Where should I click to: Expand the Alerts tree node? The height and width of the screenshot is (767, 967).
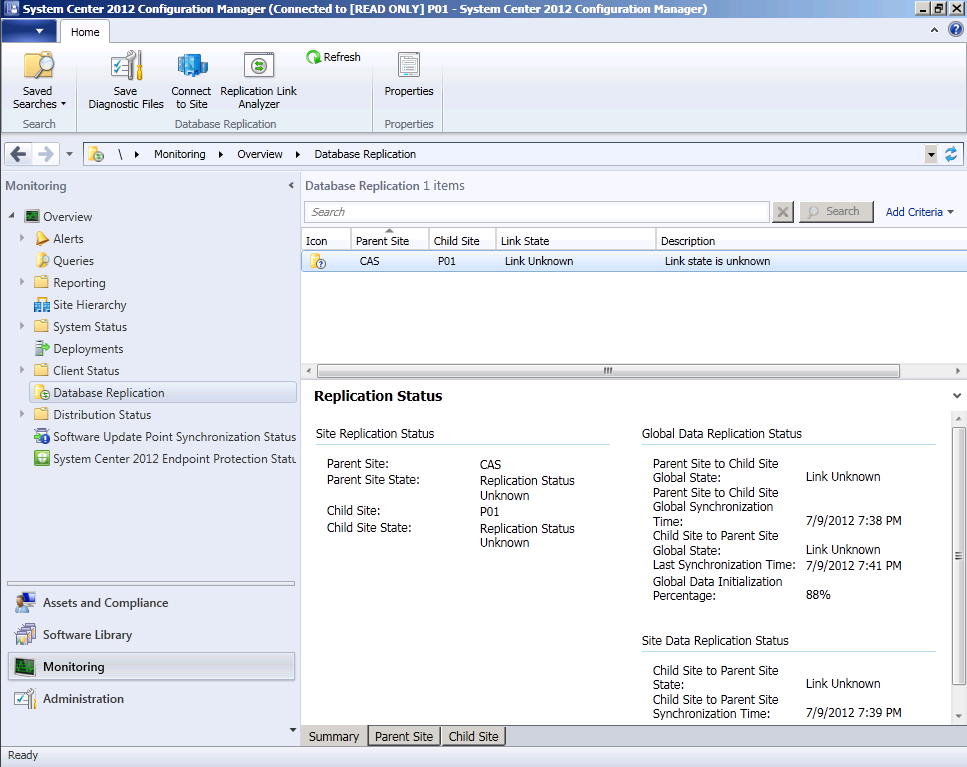pos(22,238)
